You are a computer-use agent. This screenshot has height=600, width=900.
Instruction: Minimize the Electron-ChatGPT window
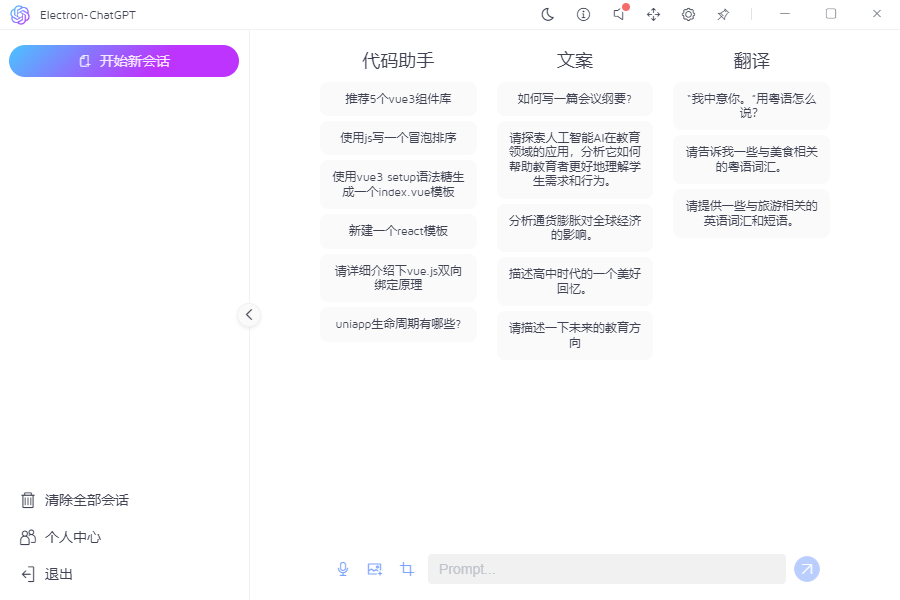pyautogui.click(x=785, y=14)
